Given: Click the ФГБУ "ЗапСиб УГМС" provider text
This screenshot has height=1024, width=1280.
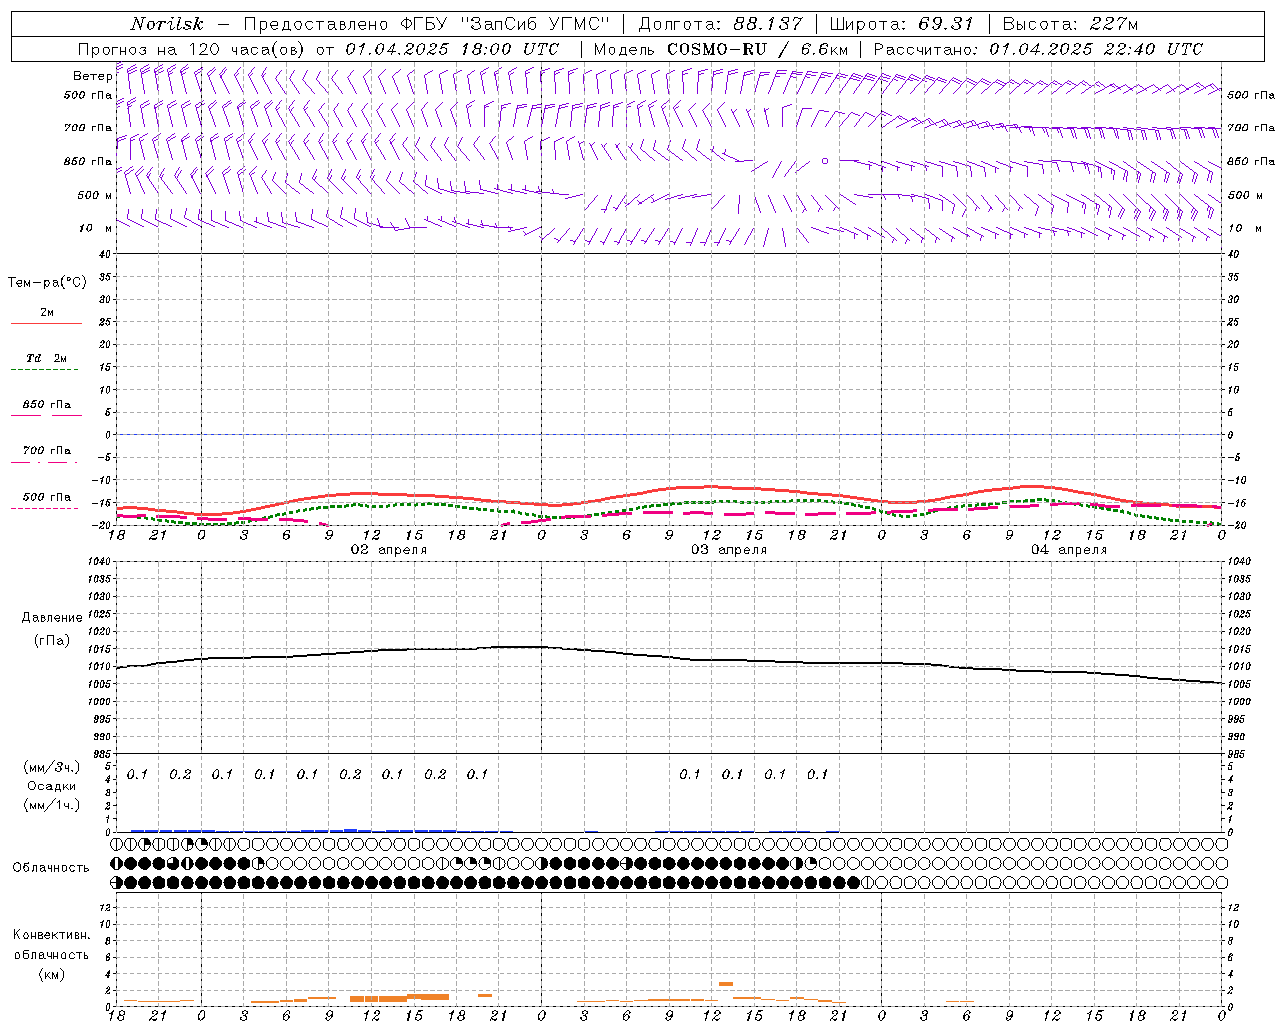Looking at the screenshot, I should tap(506, 24).
